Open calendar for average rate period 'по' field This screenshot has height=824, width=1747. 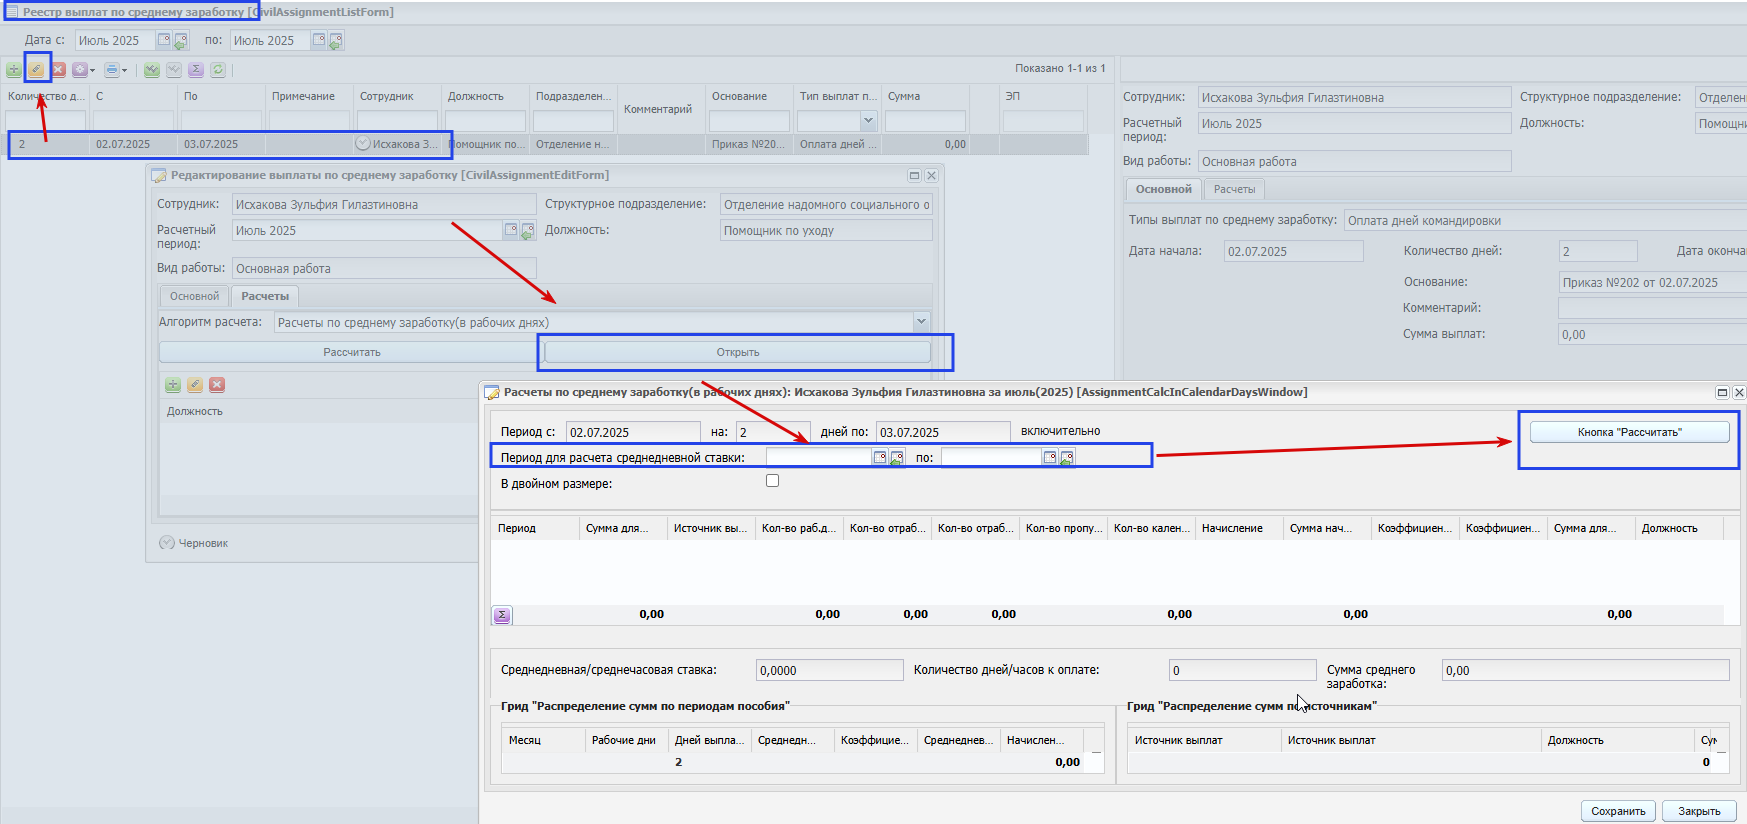[x=1050, y=457]
